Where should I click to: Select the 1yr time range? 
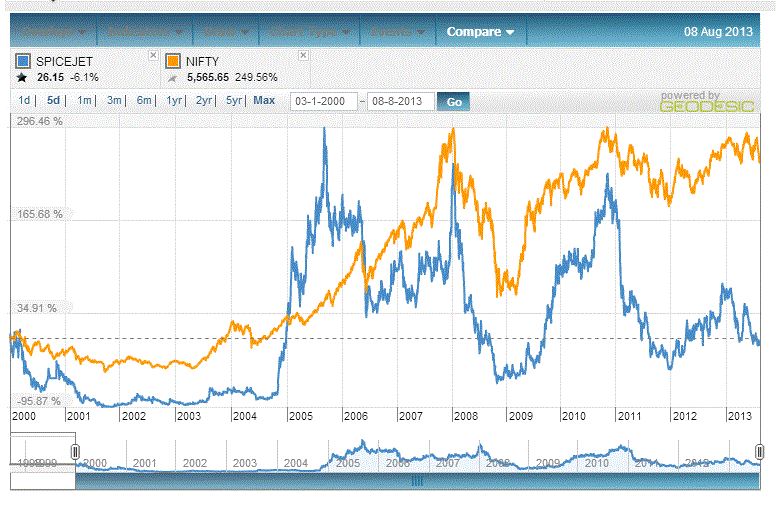click(174, 101)
